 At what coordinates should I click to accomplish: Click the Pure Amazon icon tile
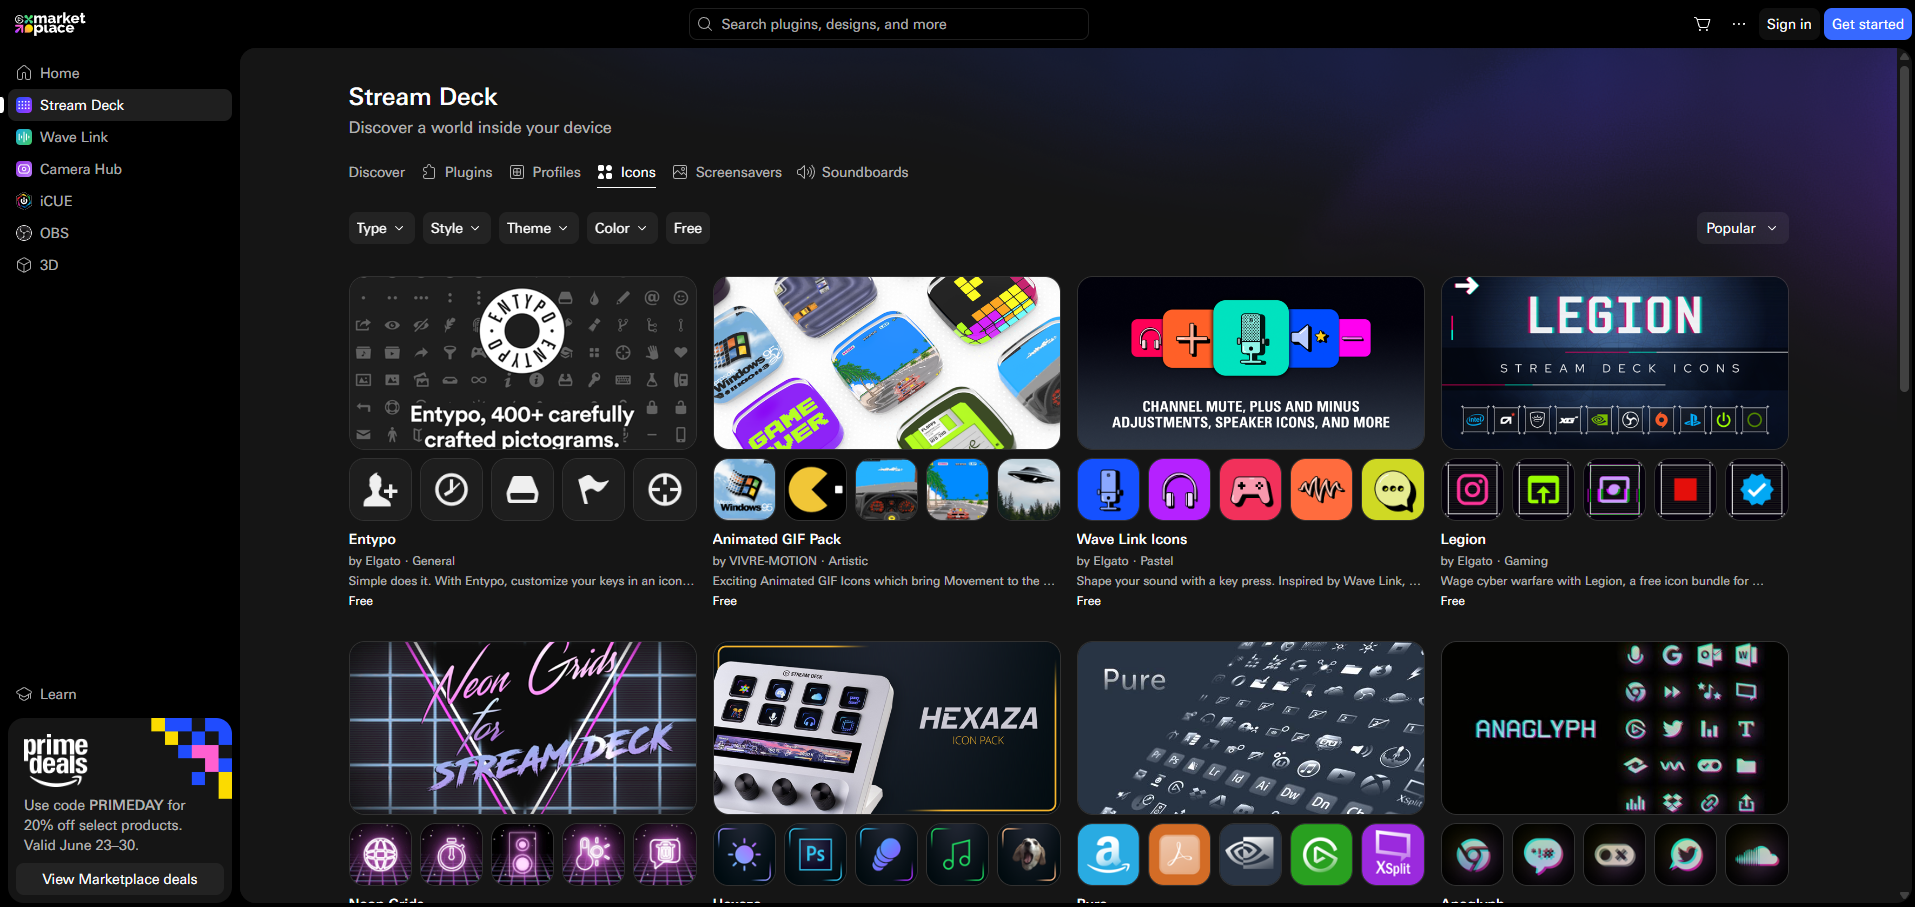pyautogui.click(x=1108, y=855)
